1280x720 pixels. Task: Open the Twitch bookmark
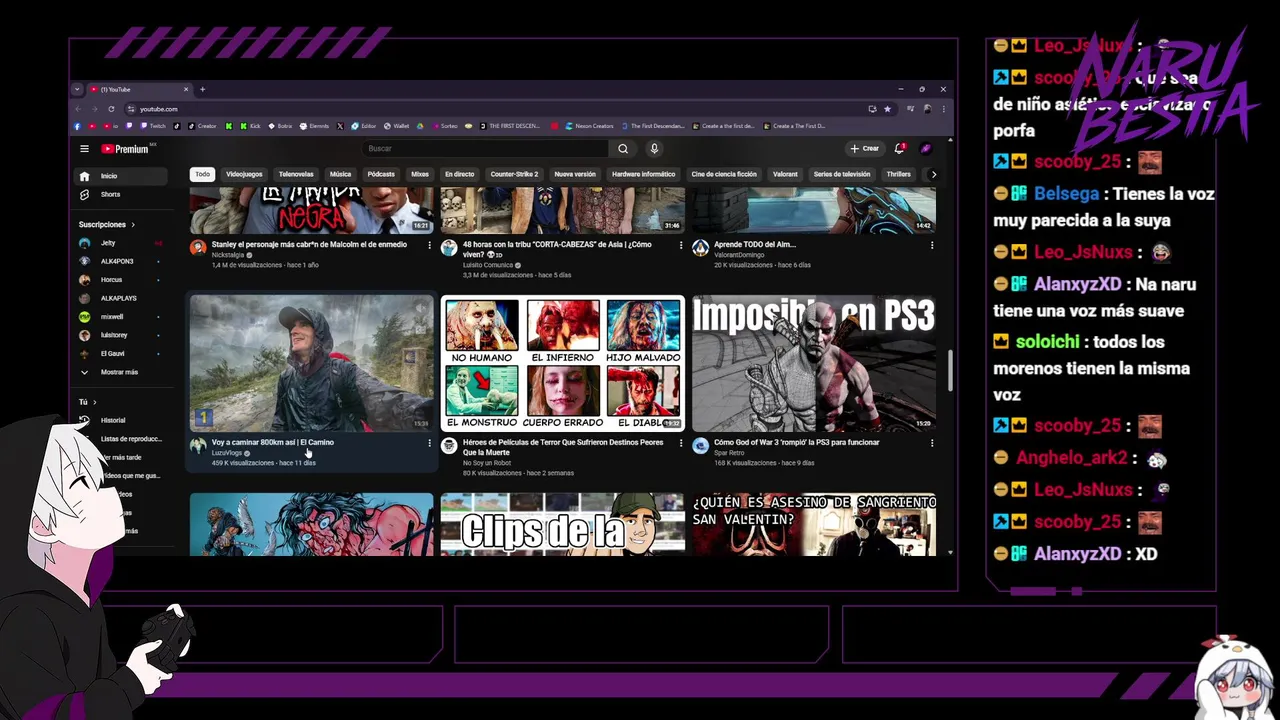pos(153,126)
